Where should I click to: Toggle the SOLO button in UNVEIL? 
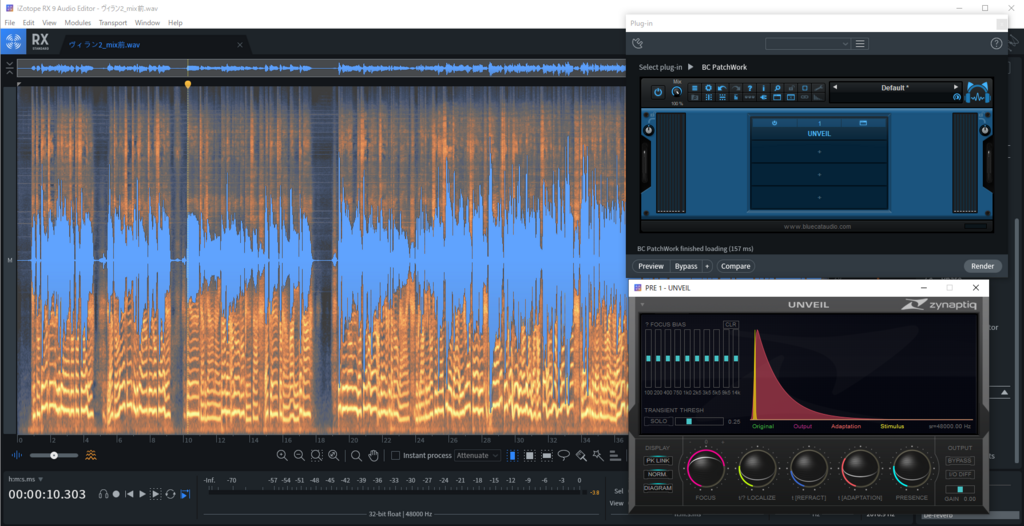point(658,421)
